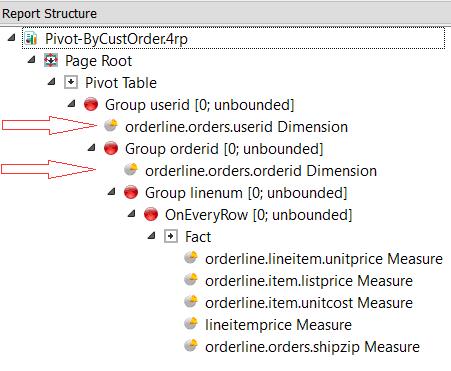Select Group orderid [0; unbounded] label

pyautogui.click(x=224, y=149)
